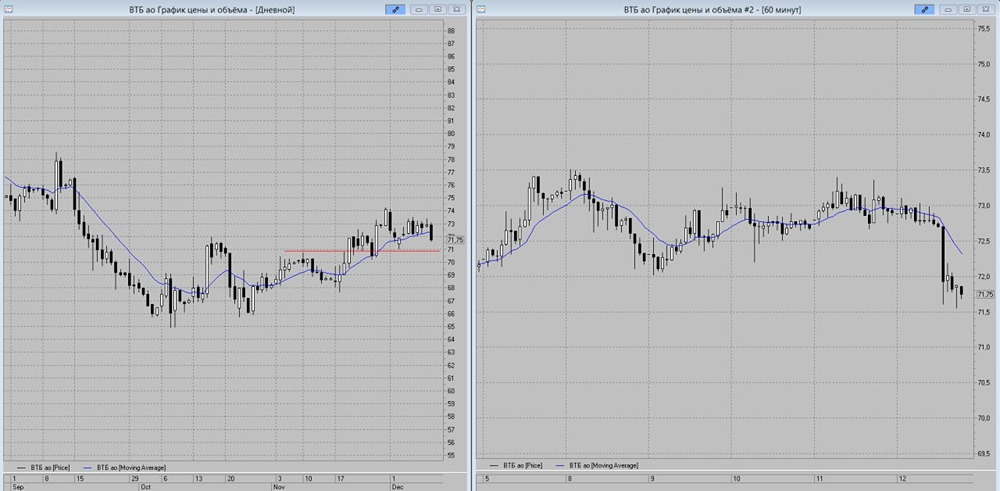Screen dimensions: 1000x491
Task: Close the Дневной chart window
Action: (x=456, y=10)
